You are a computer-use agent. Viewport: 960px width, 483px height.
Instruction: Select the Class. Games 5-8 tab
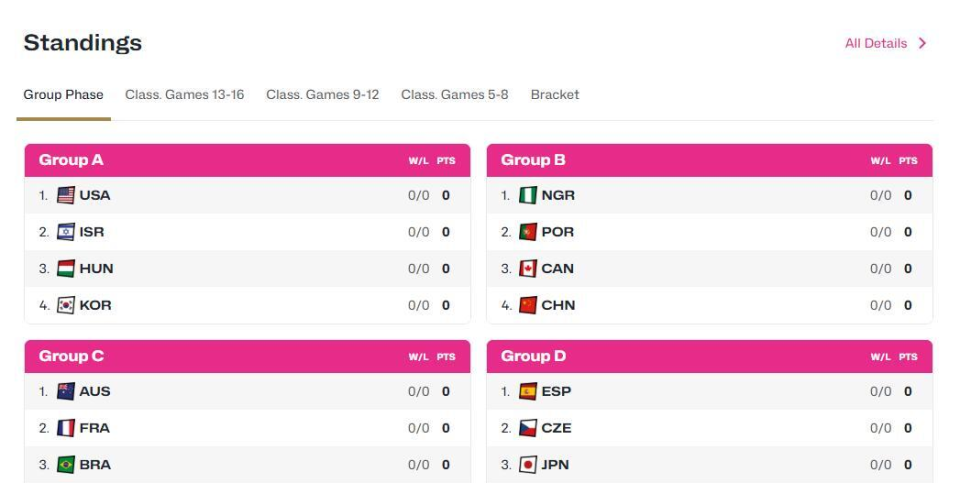coord(454,95)
